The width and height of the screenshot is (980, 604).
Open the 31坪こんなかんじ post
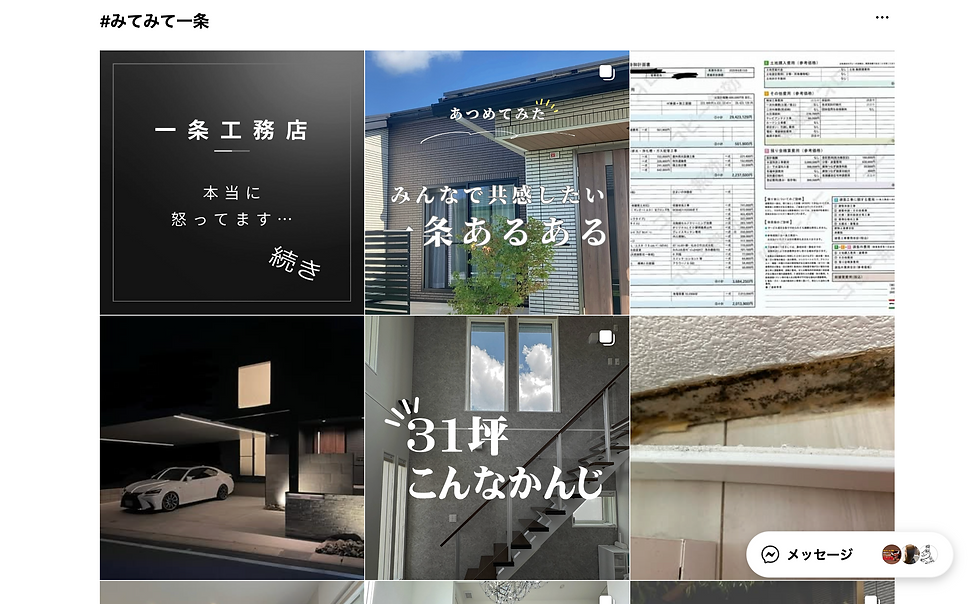point(497,448)
